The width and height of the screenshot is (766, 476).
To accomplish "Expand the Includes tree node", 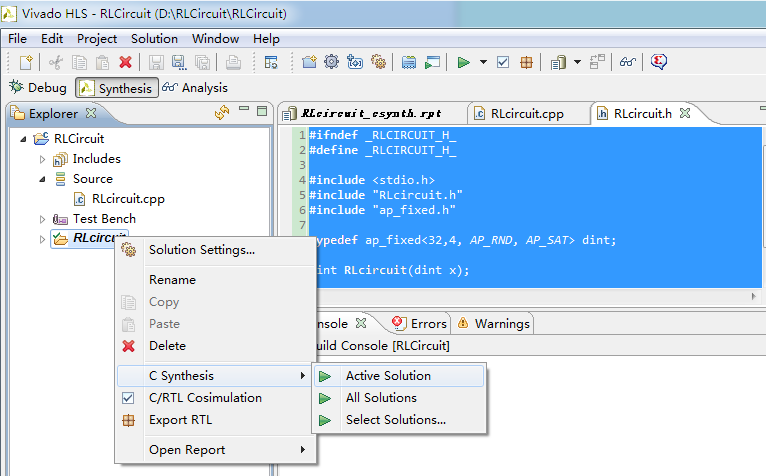I will pyautogui.click(x=42, y=159).
